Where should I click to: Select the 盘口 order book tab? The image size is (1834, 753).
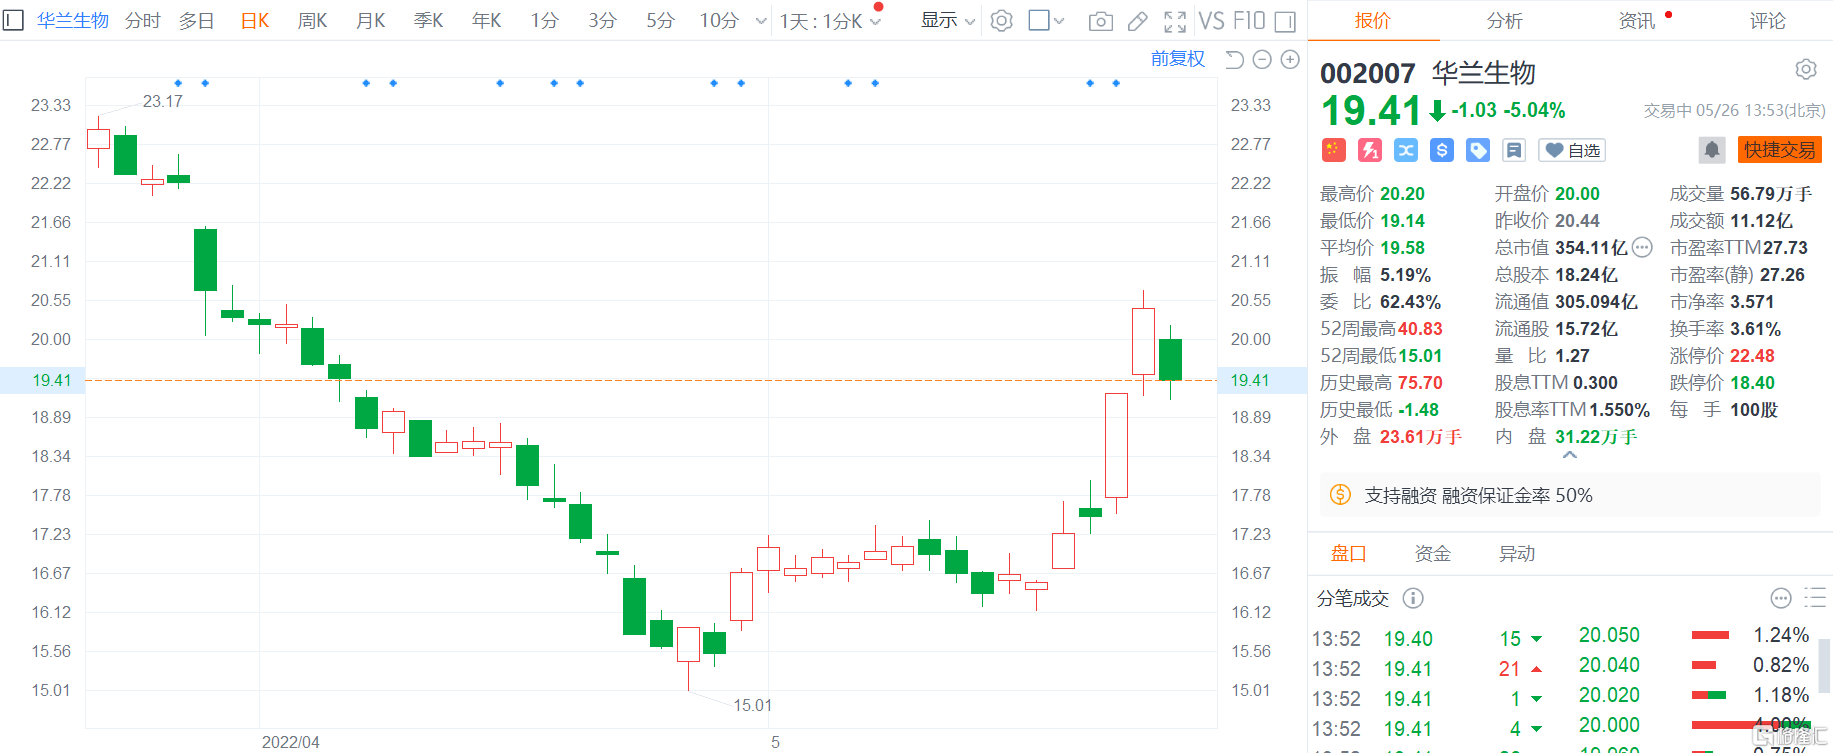click(1348, 554)
